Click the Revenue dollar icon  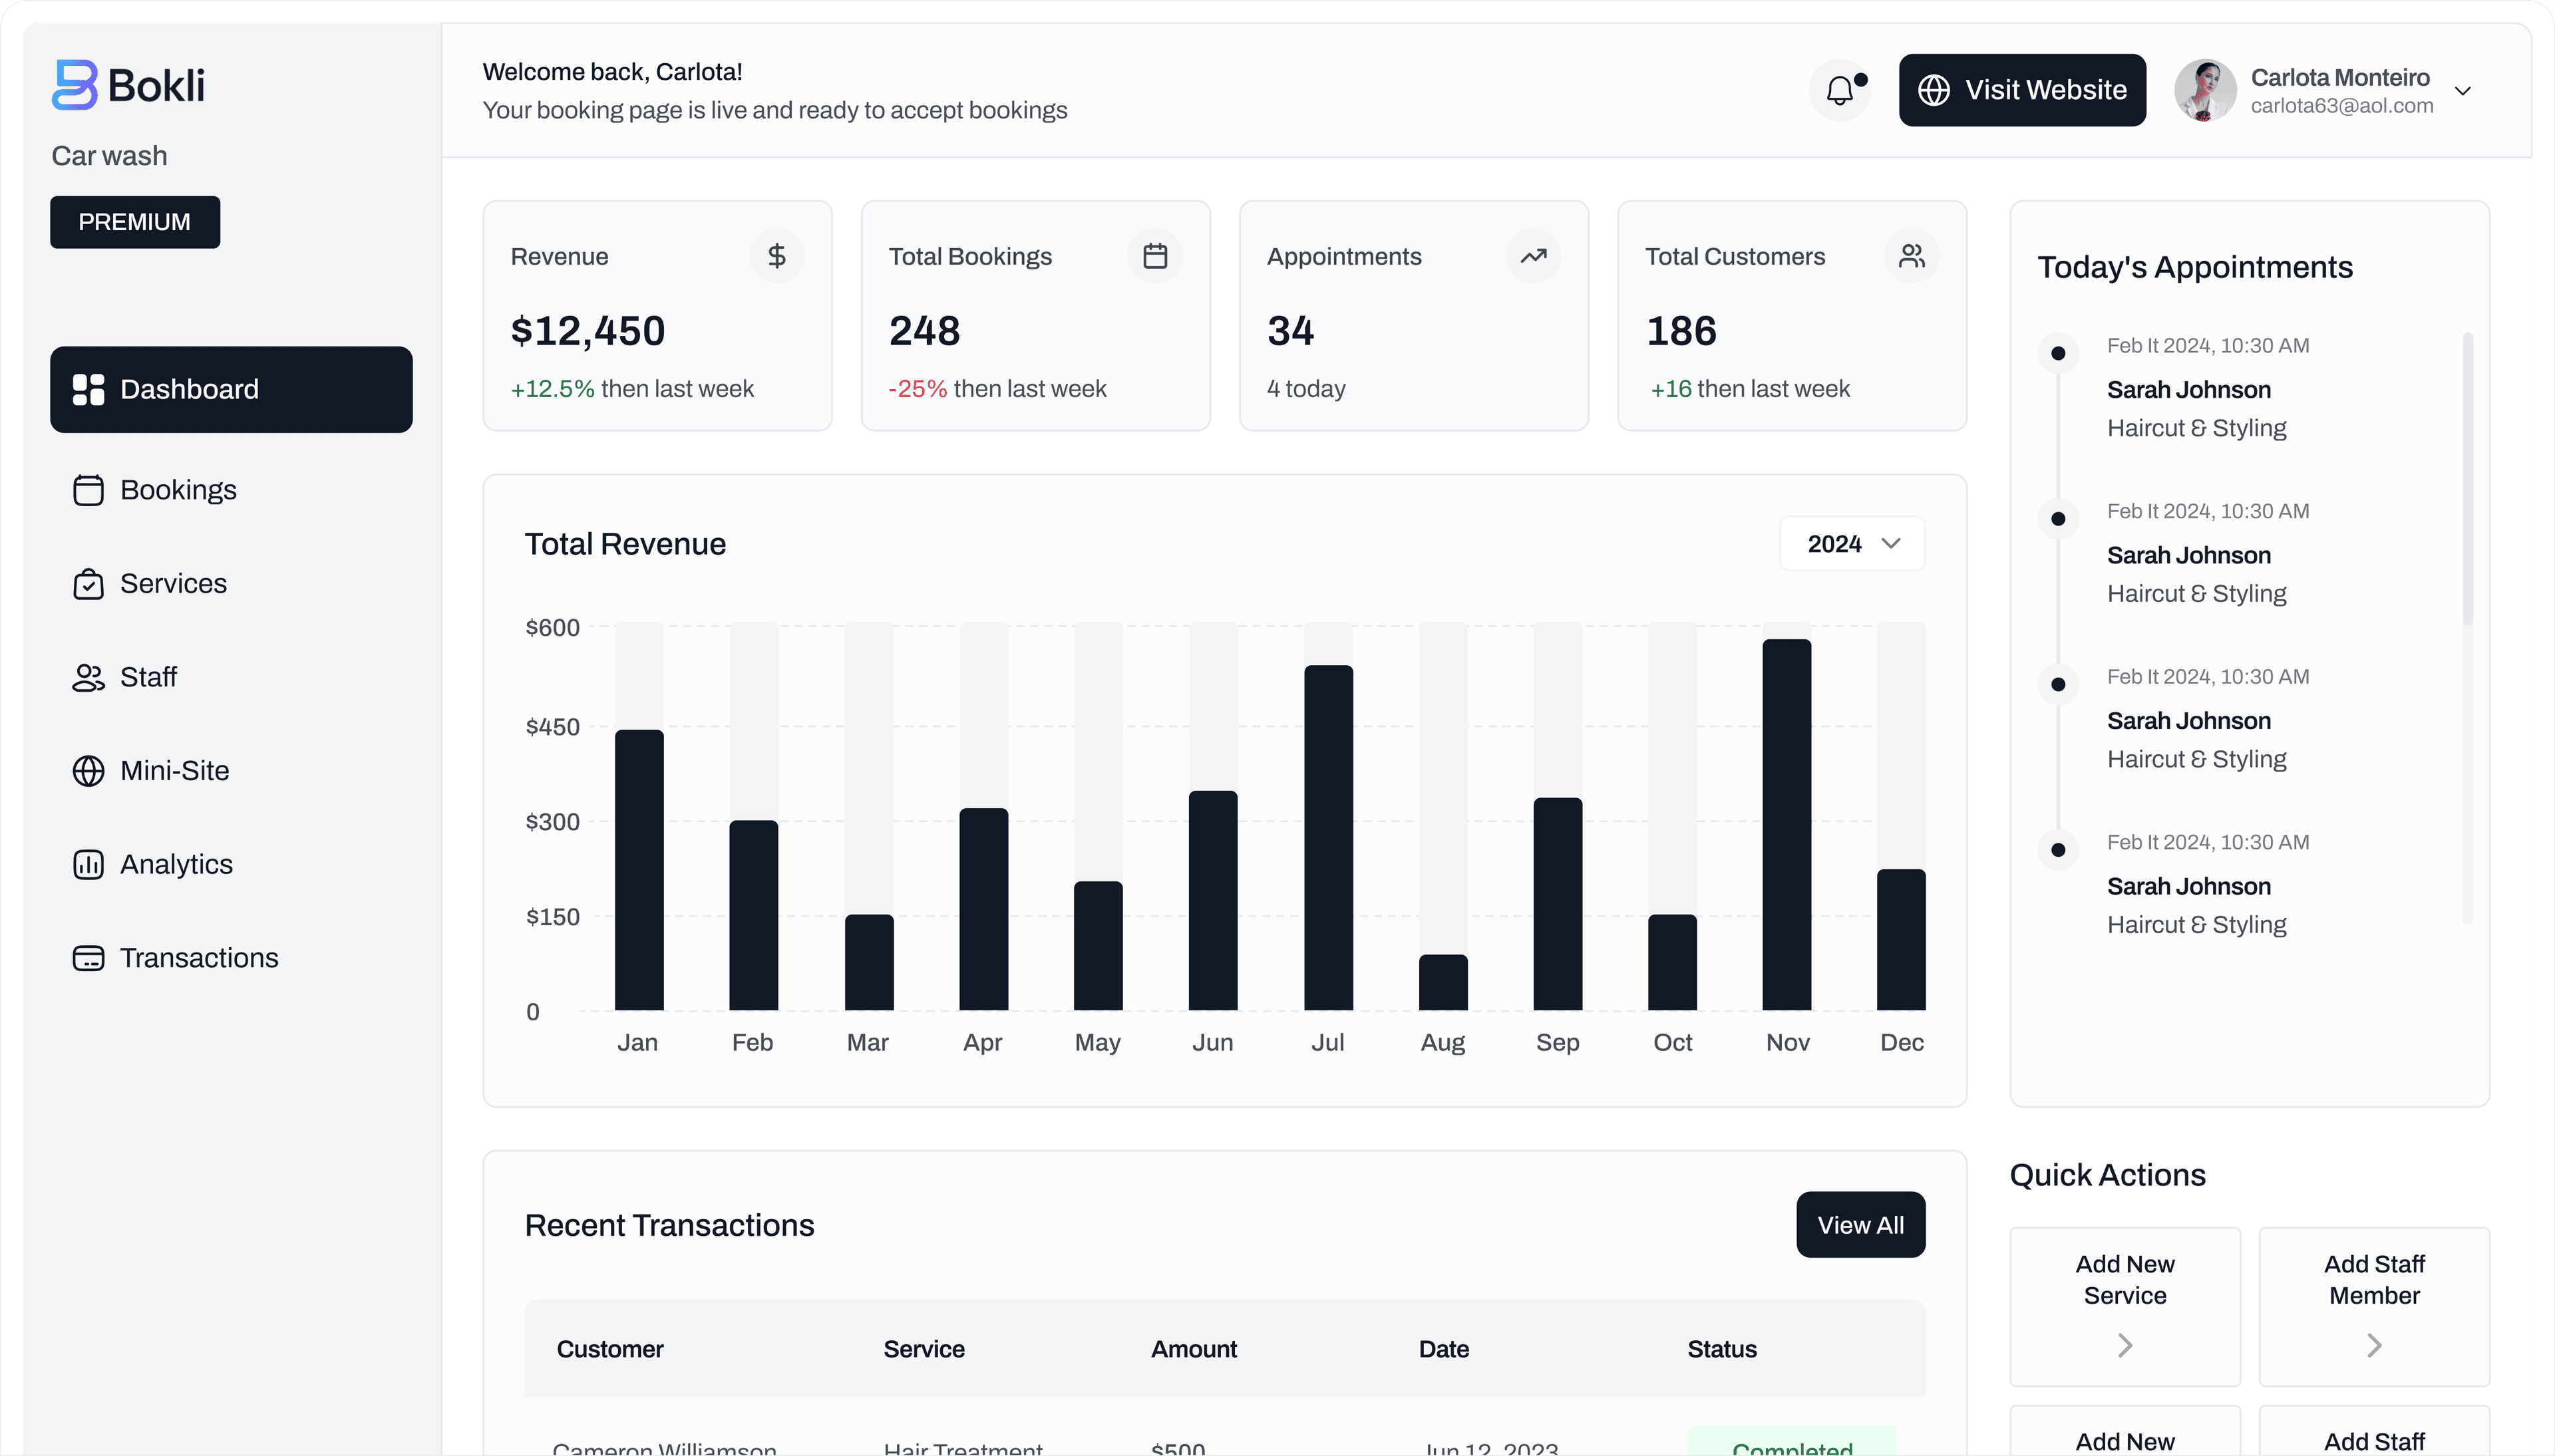coord(777,255)
